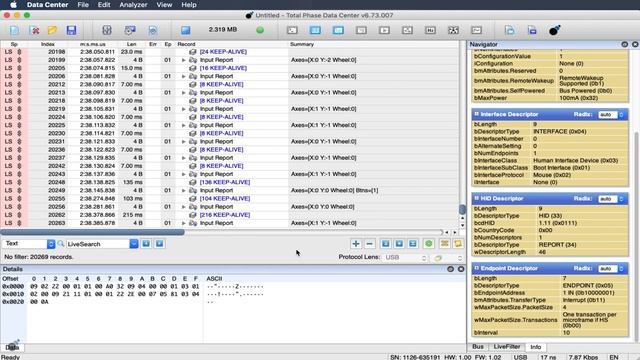The image size is (640, 360).
Task: Click the green circle icon in filter bar
Action: click(x=429, y=244)
